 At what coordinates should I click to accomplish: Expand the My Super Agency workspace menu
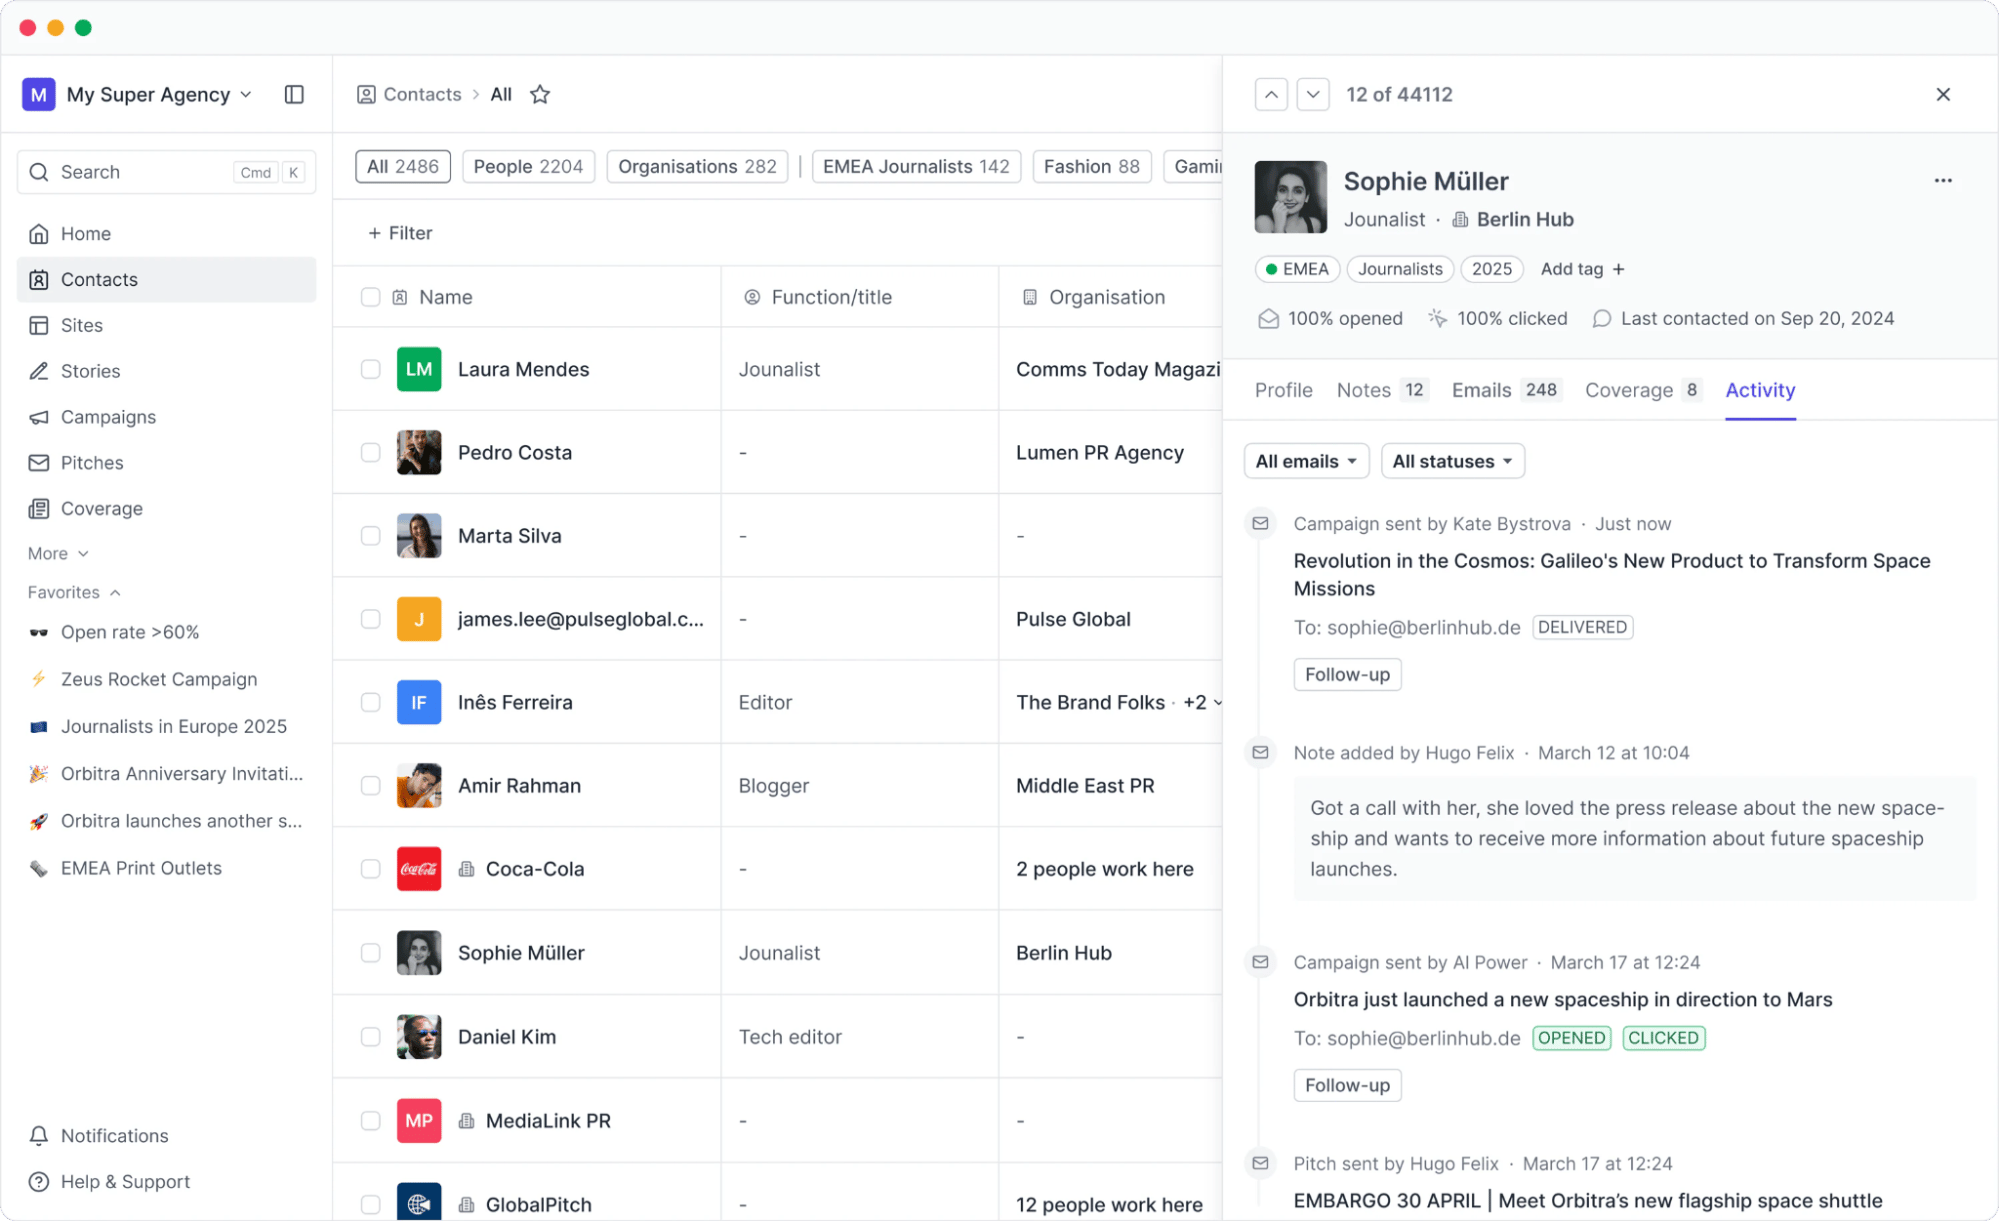(245, 94)
